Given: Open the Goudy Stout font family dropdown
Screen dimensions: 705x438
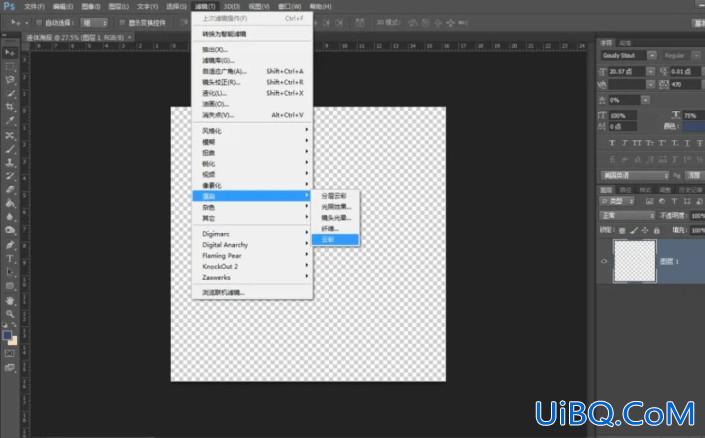Looking at the screenshot, I should click(651, 55).
